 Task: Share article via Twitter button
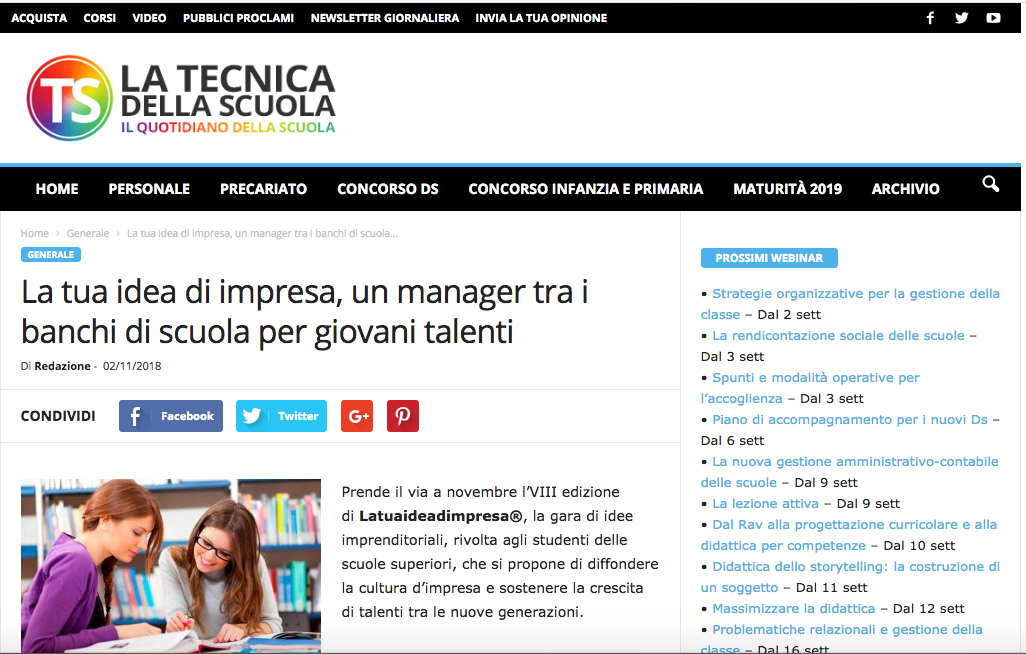click(x=281, y=416)
